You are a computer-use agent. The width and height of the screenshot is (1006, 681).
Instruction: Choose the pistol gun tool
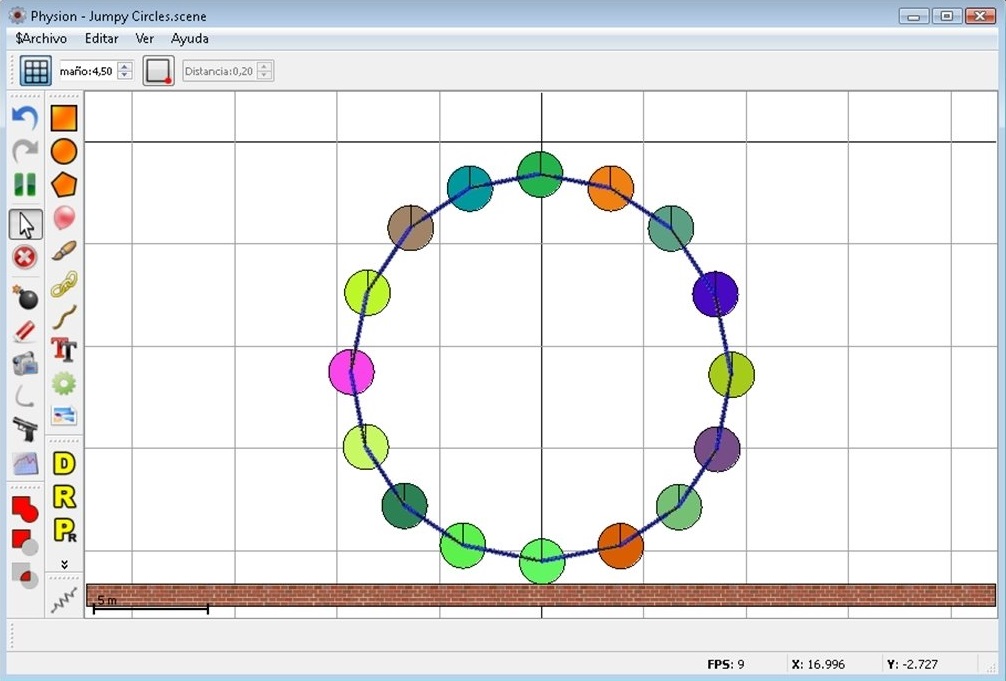coord(25,429)
